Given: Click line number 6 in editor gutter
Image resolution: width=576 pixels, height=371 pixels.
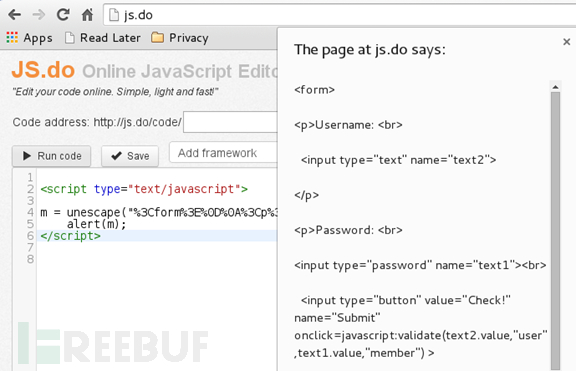Looking at the screenshot, I should tap(30, 236).
